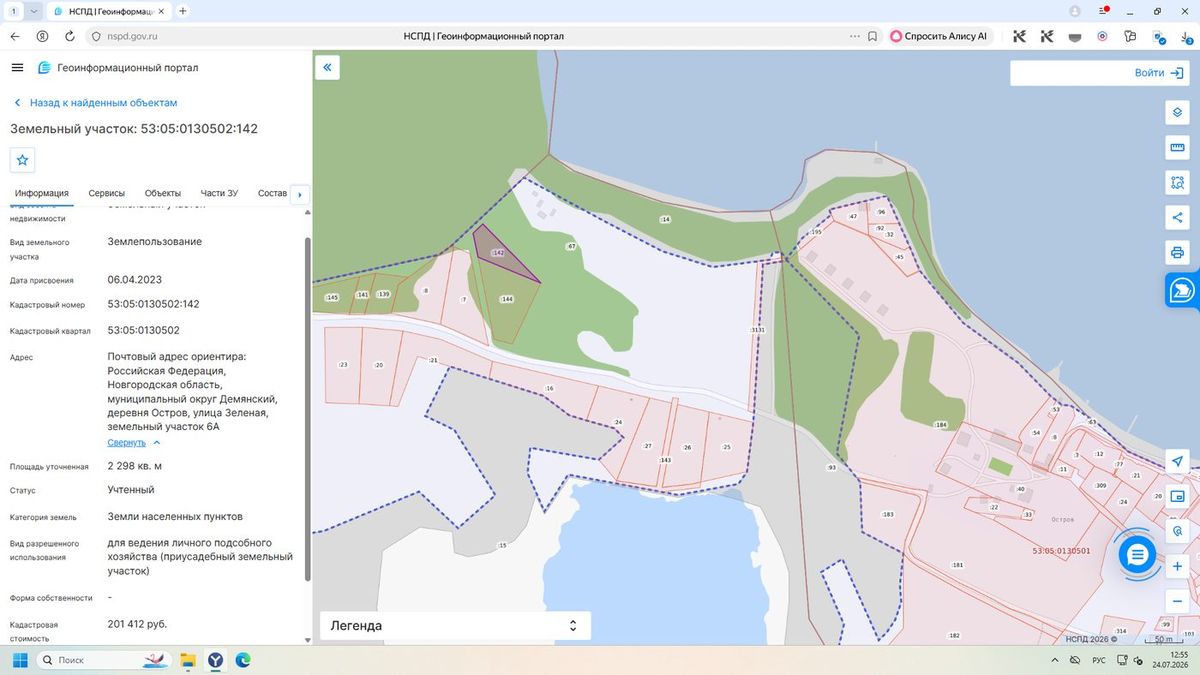Switch input language РУС in tray

click(x=1097, y=660)
